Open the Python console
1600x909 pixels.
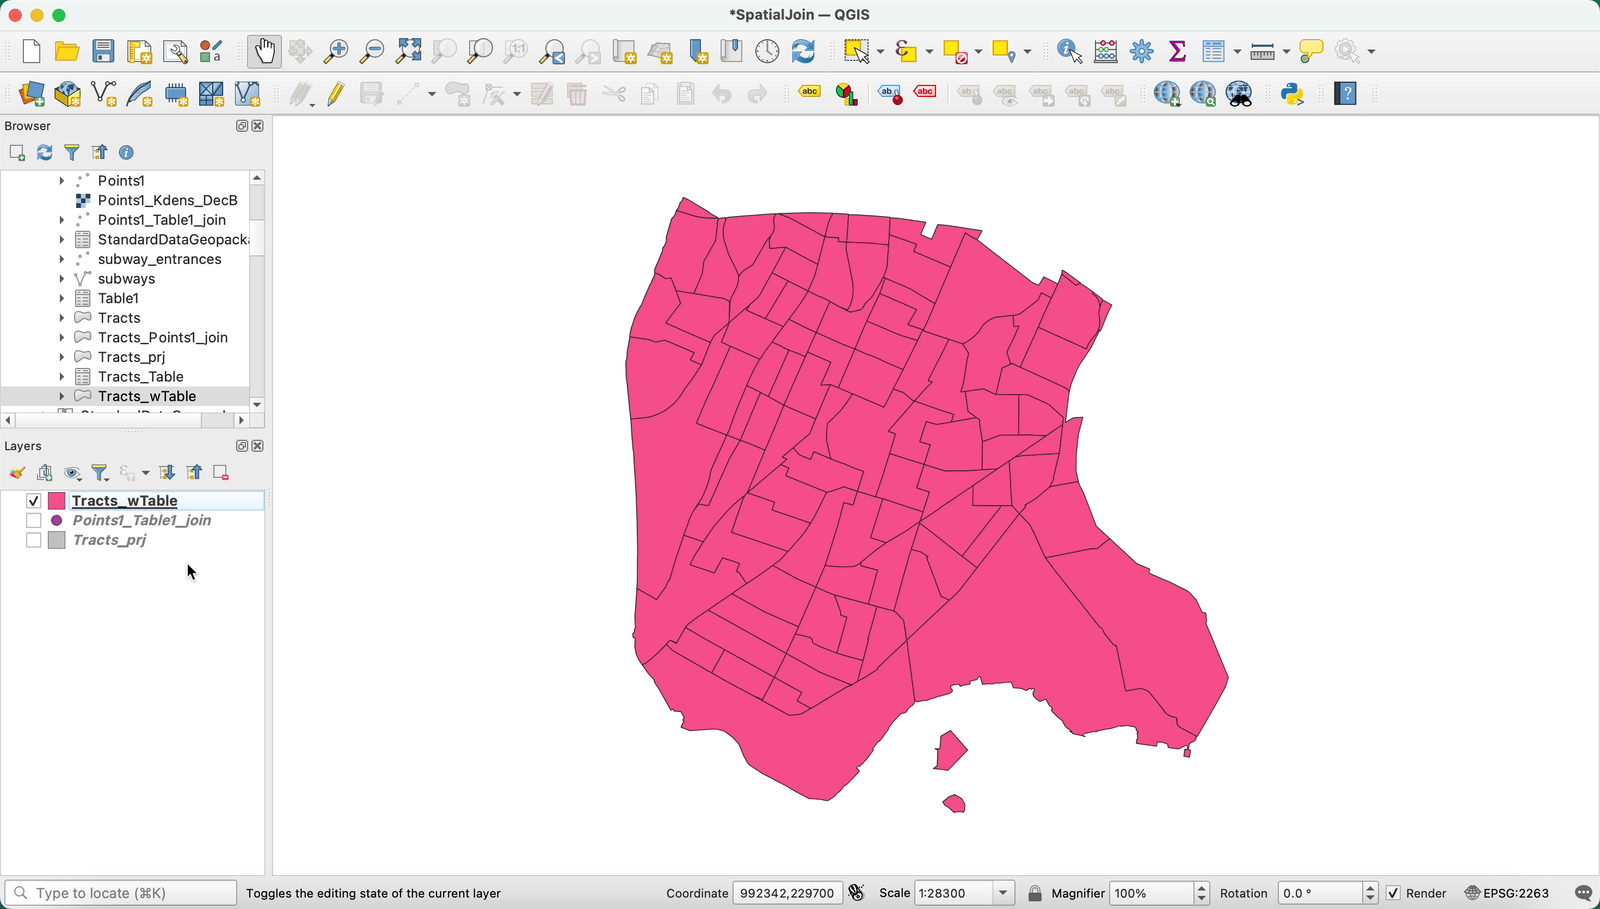point(1294,93)
